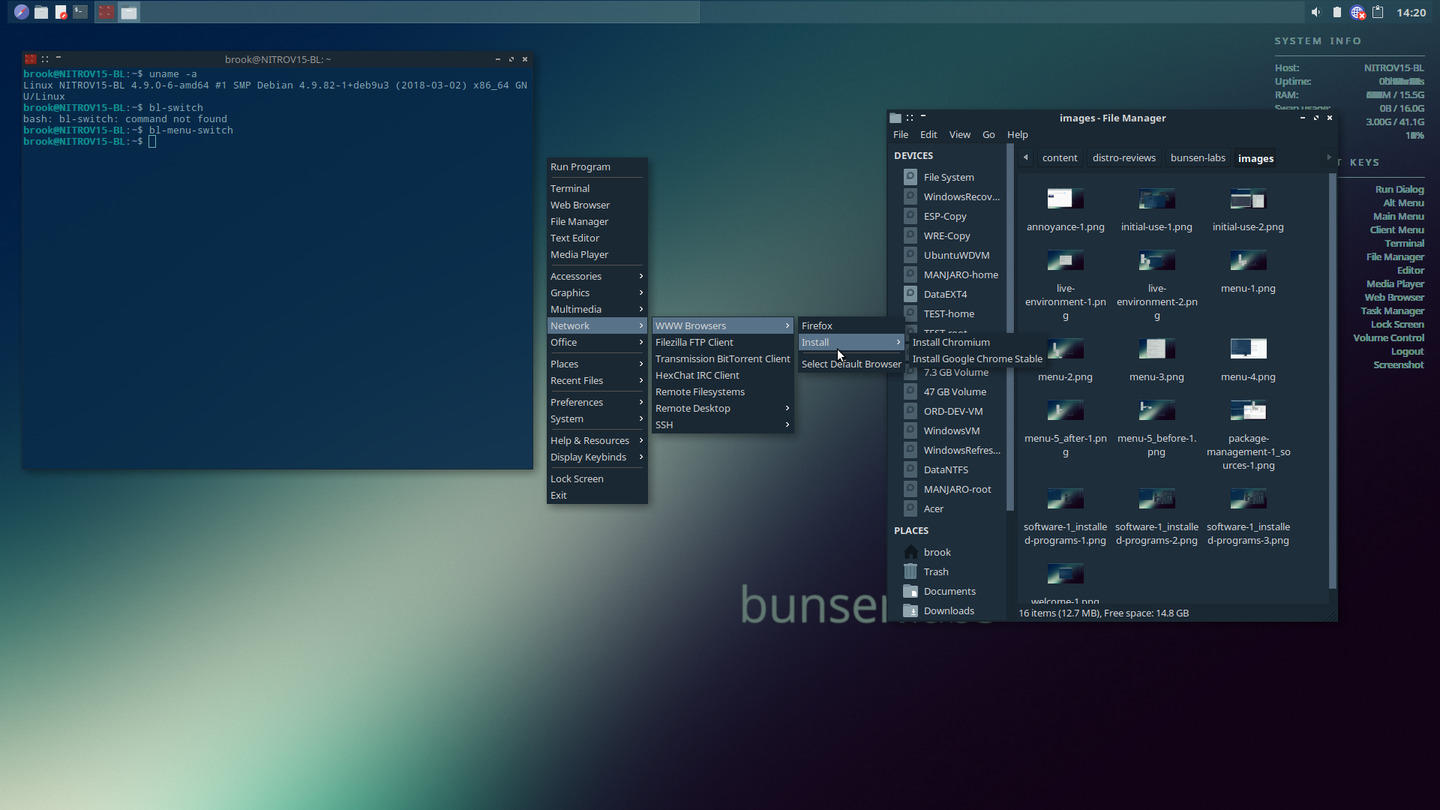Open Downloads in Places sidebar
The image size is (1440, 810).
pos(948,610)
